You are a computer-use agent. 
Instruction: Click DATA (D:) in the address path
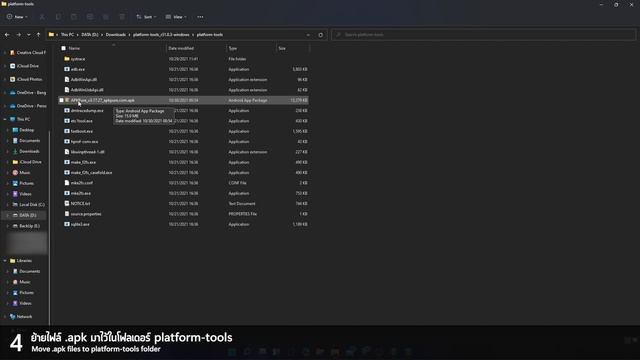[x=90, y=35]
